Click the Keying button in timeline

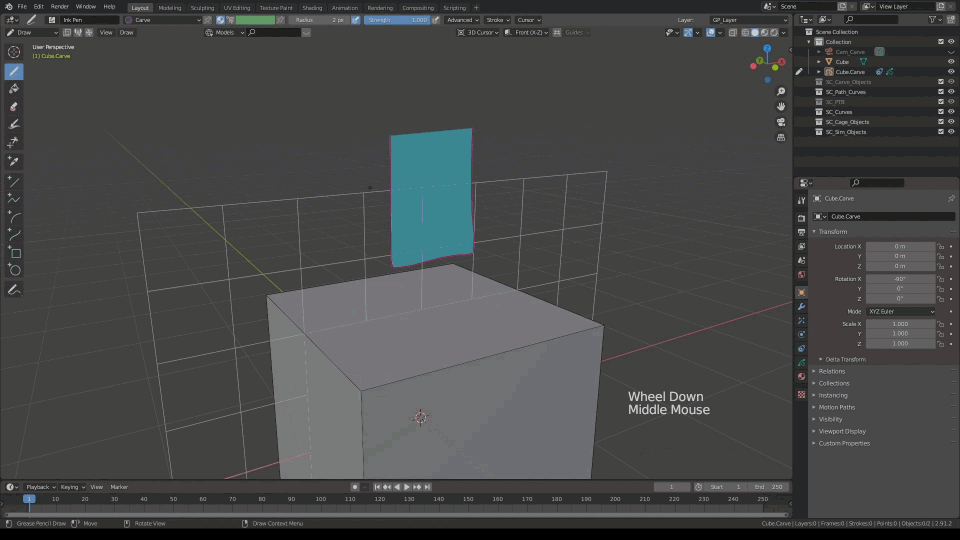[x=72, y=487]
